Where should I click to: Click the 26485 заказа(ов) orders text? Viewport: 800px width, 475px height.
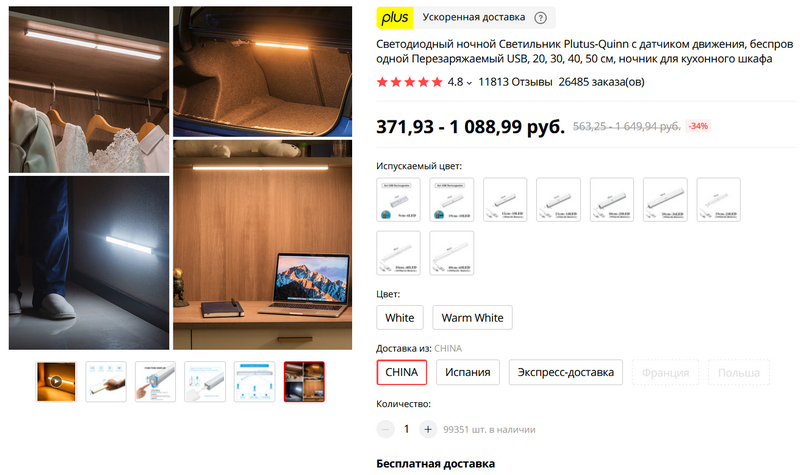[601, 82]
